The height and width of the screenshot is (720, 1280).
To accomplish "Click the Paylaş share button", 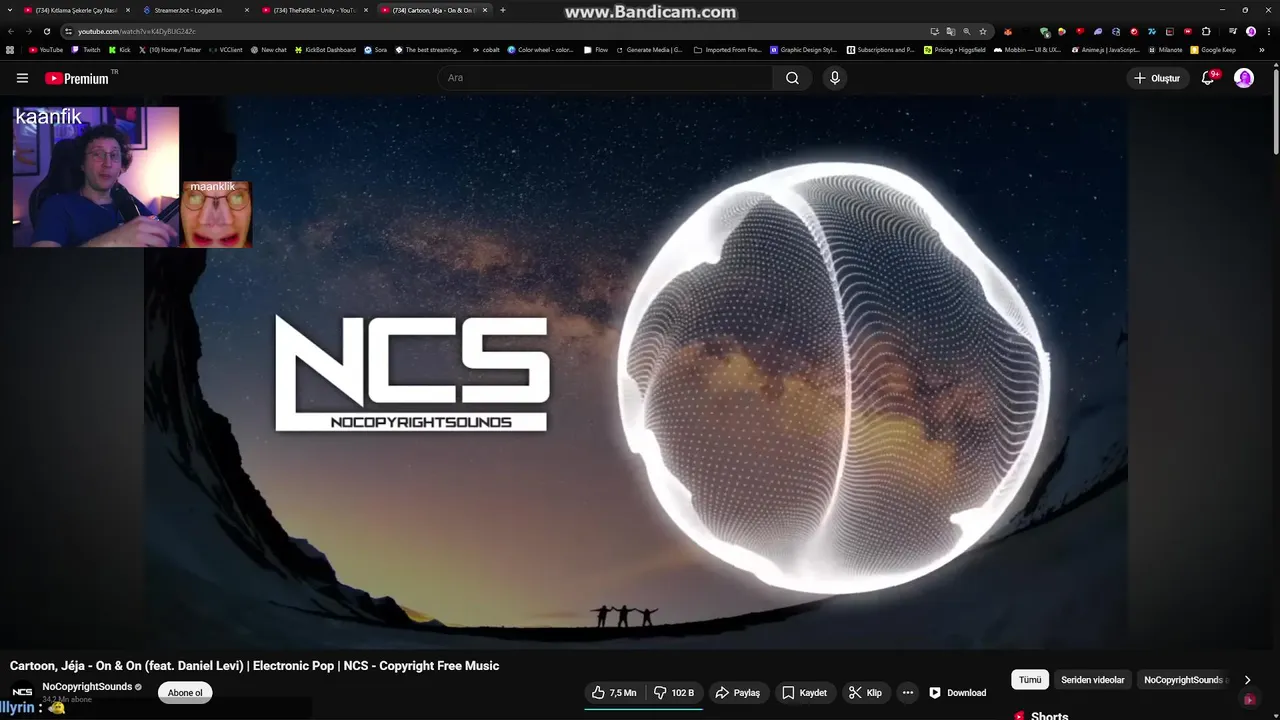I will pos(738,692).
